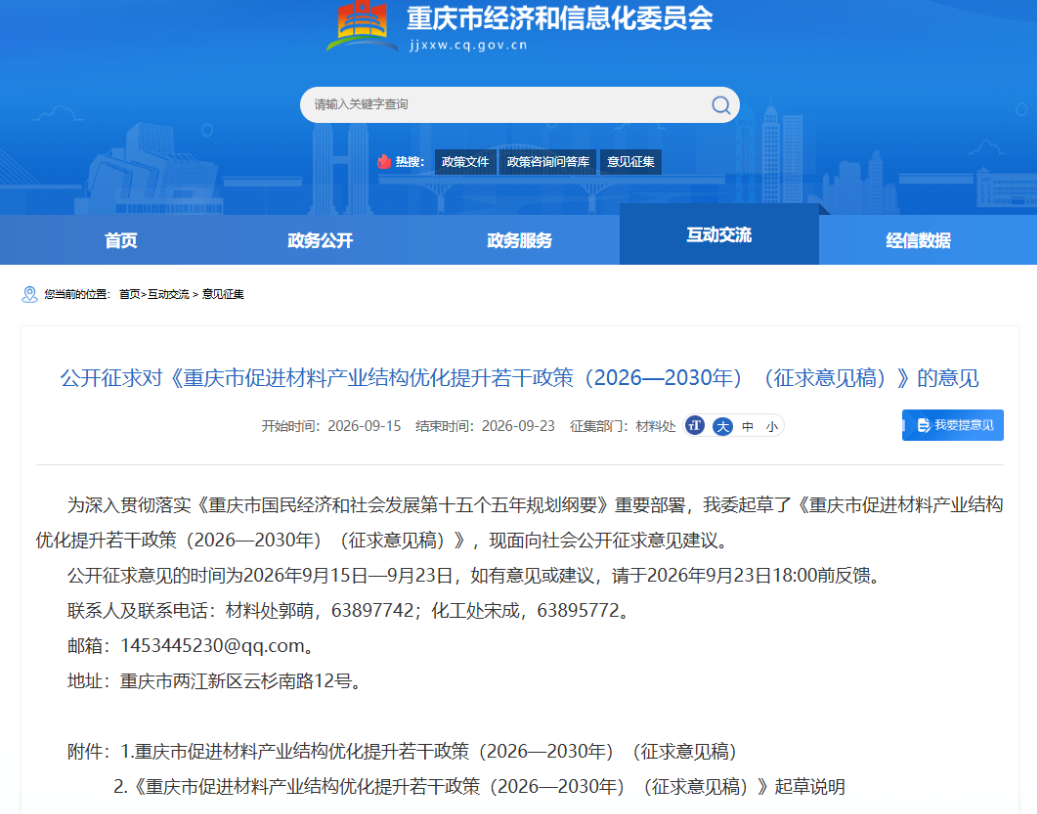Open the 政务服务 navigation tab

pos(519,240)
